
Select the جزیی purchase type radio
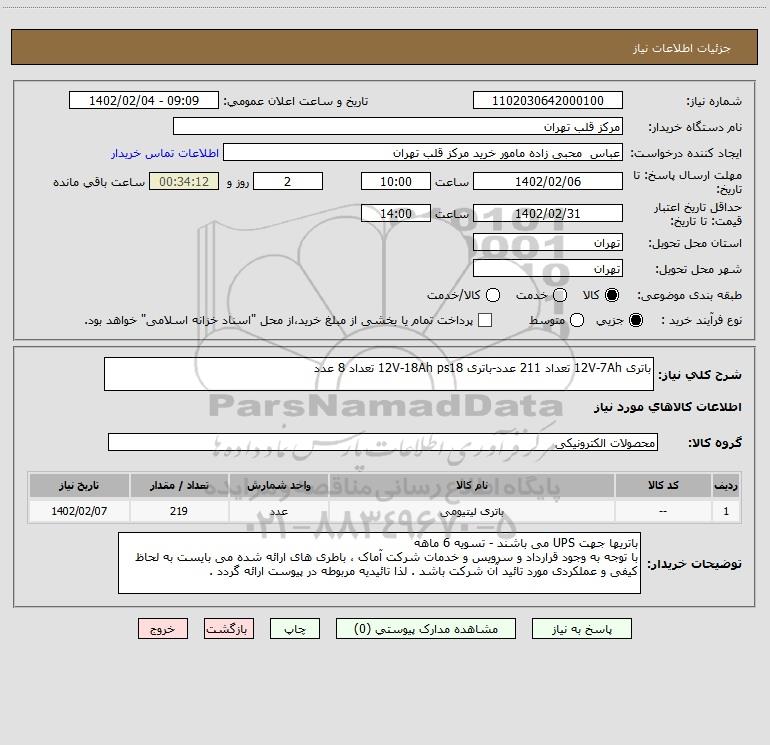point(636,320)
